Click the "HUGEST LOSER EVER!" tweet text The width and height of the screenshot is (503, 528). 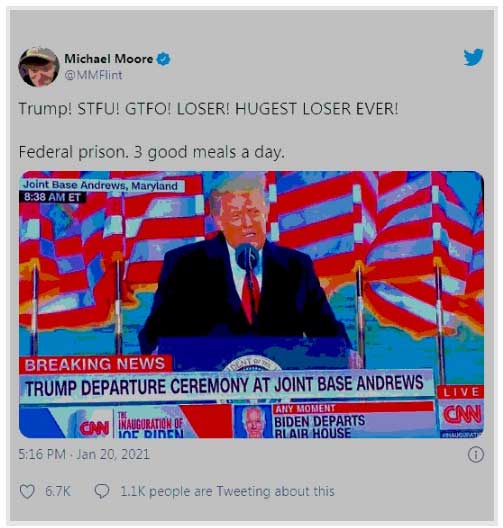[x=316, y=109]
